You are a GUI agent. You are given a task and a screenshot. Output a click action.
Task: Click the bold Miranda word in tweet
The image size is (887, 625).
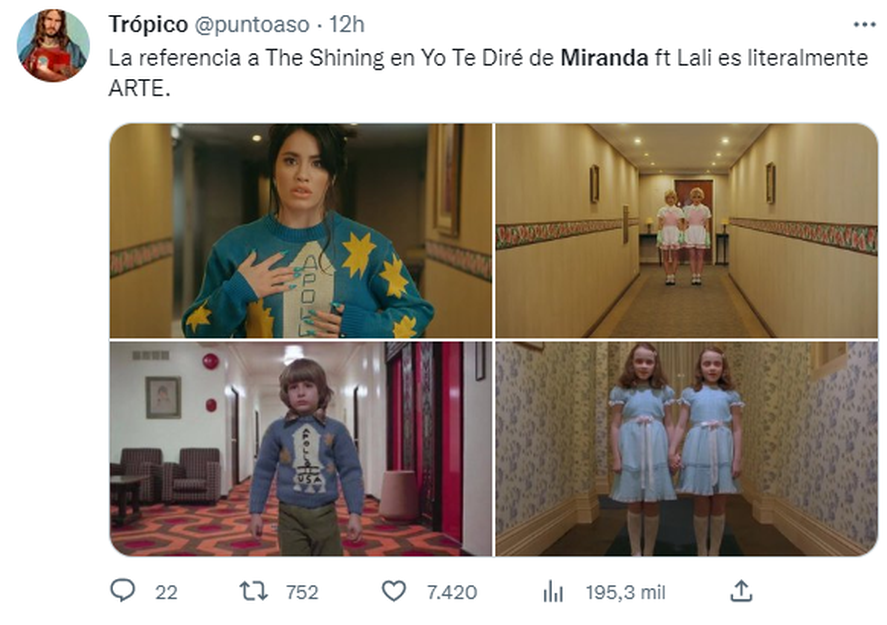coord(604,58)
